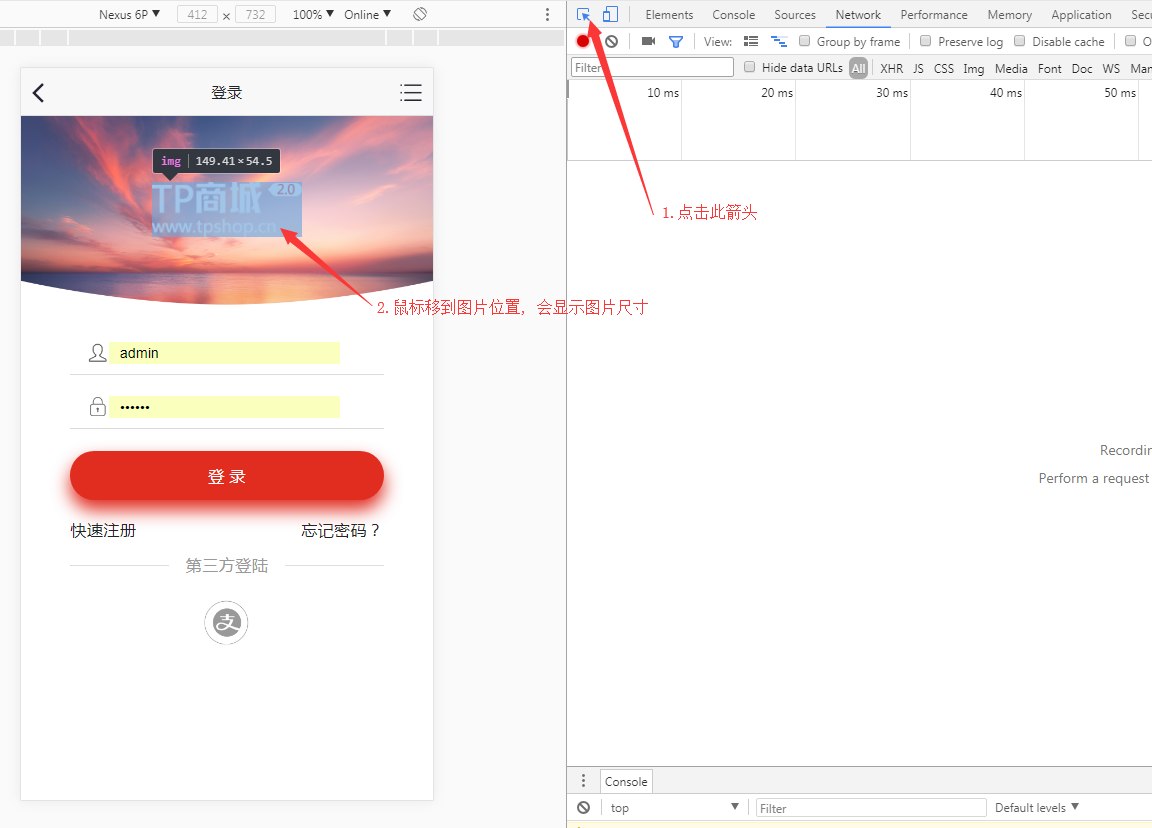Screen dimensions: 1152x828
Task: Switch to the Console tab
Action: coord(733,15)
